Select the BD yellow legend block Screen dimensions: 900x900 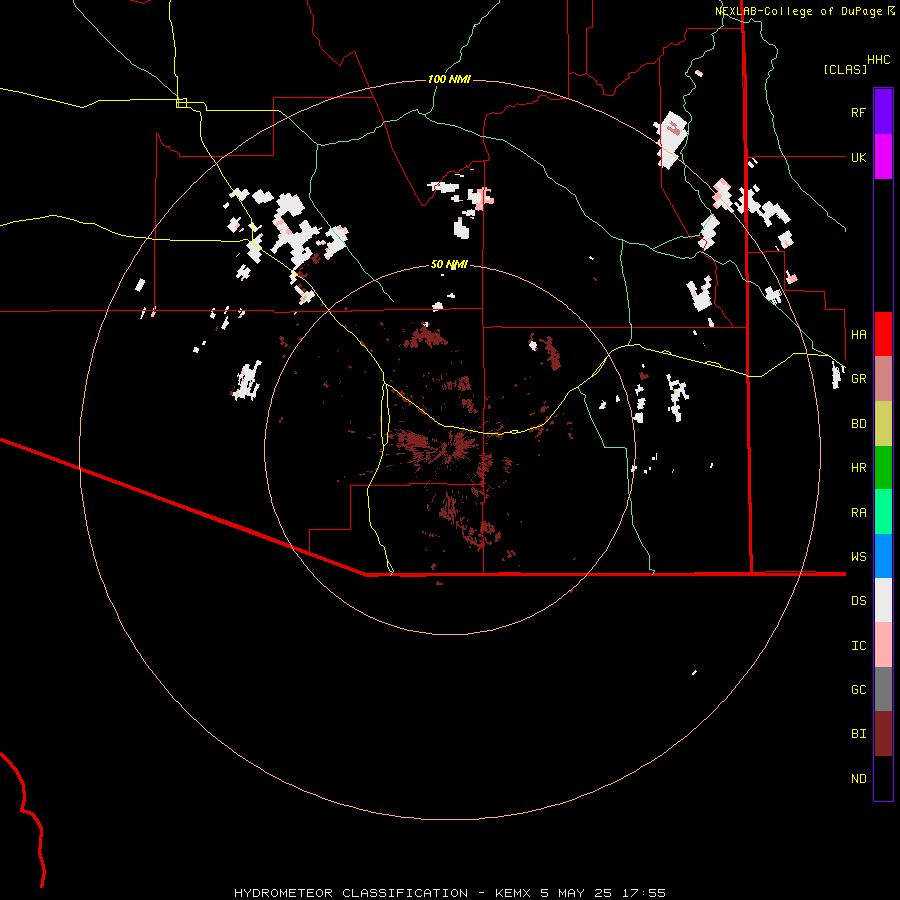[x=883, y=423]
